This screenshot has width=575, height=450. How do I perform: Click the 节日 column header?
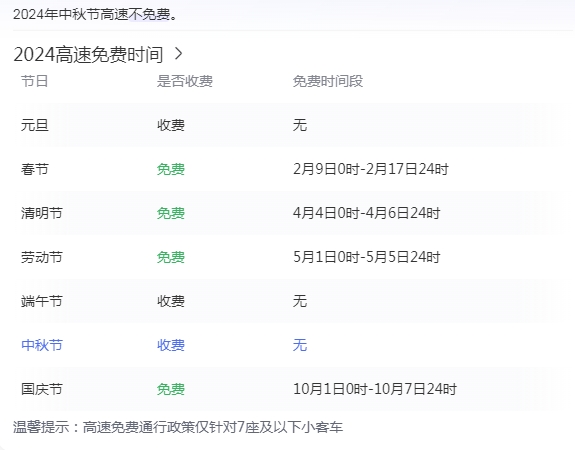click(34, 81)
